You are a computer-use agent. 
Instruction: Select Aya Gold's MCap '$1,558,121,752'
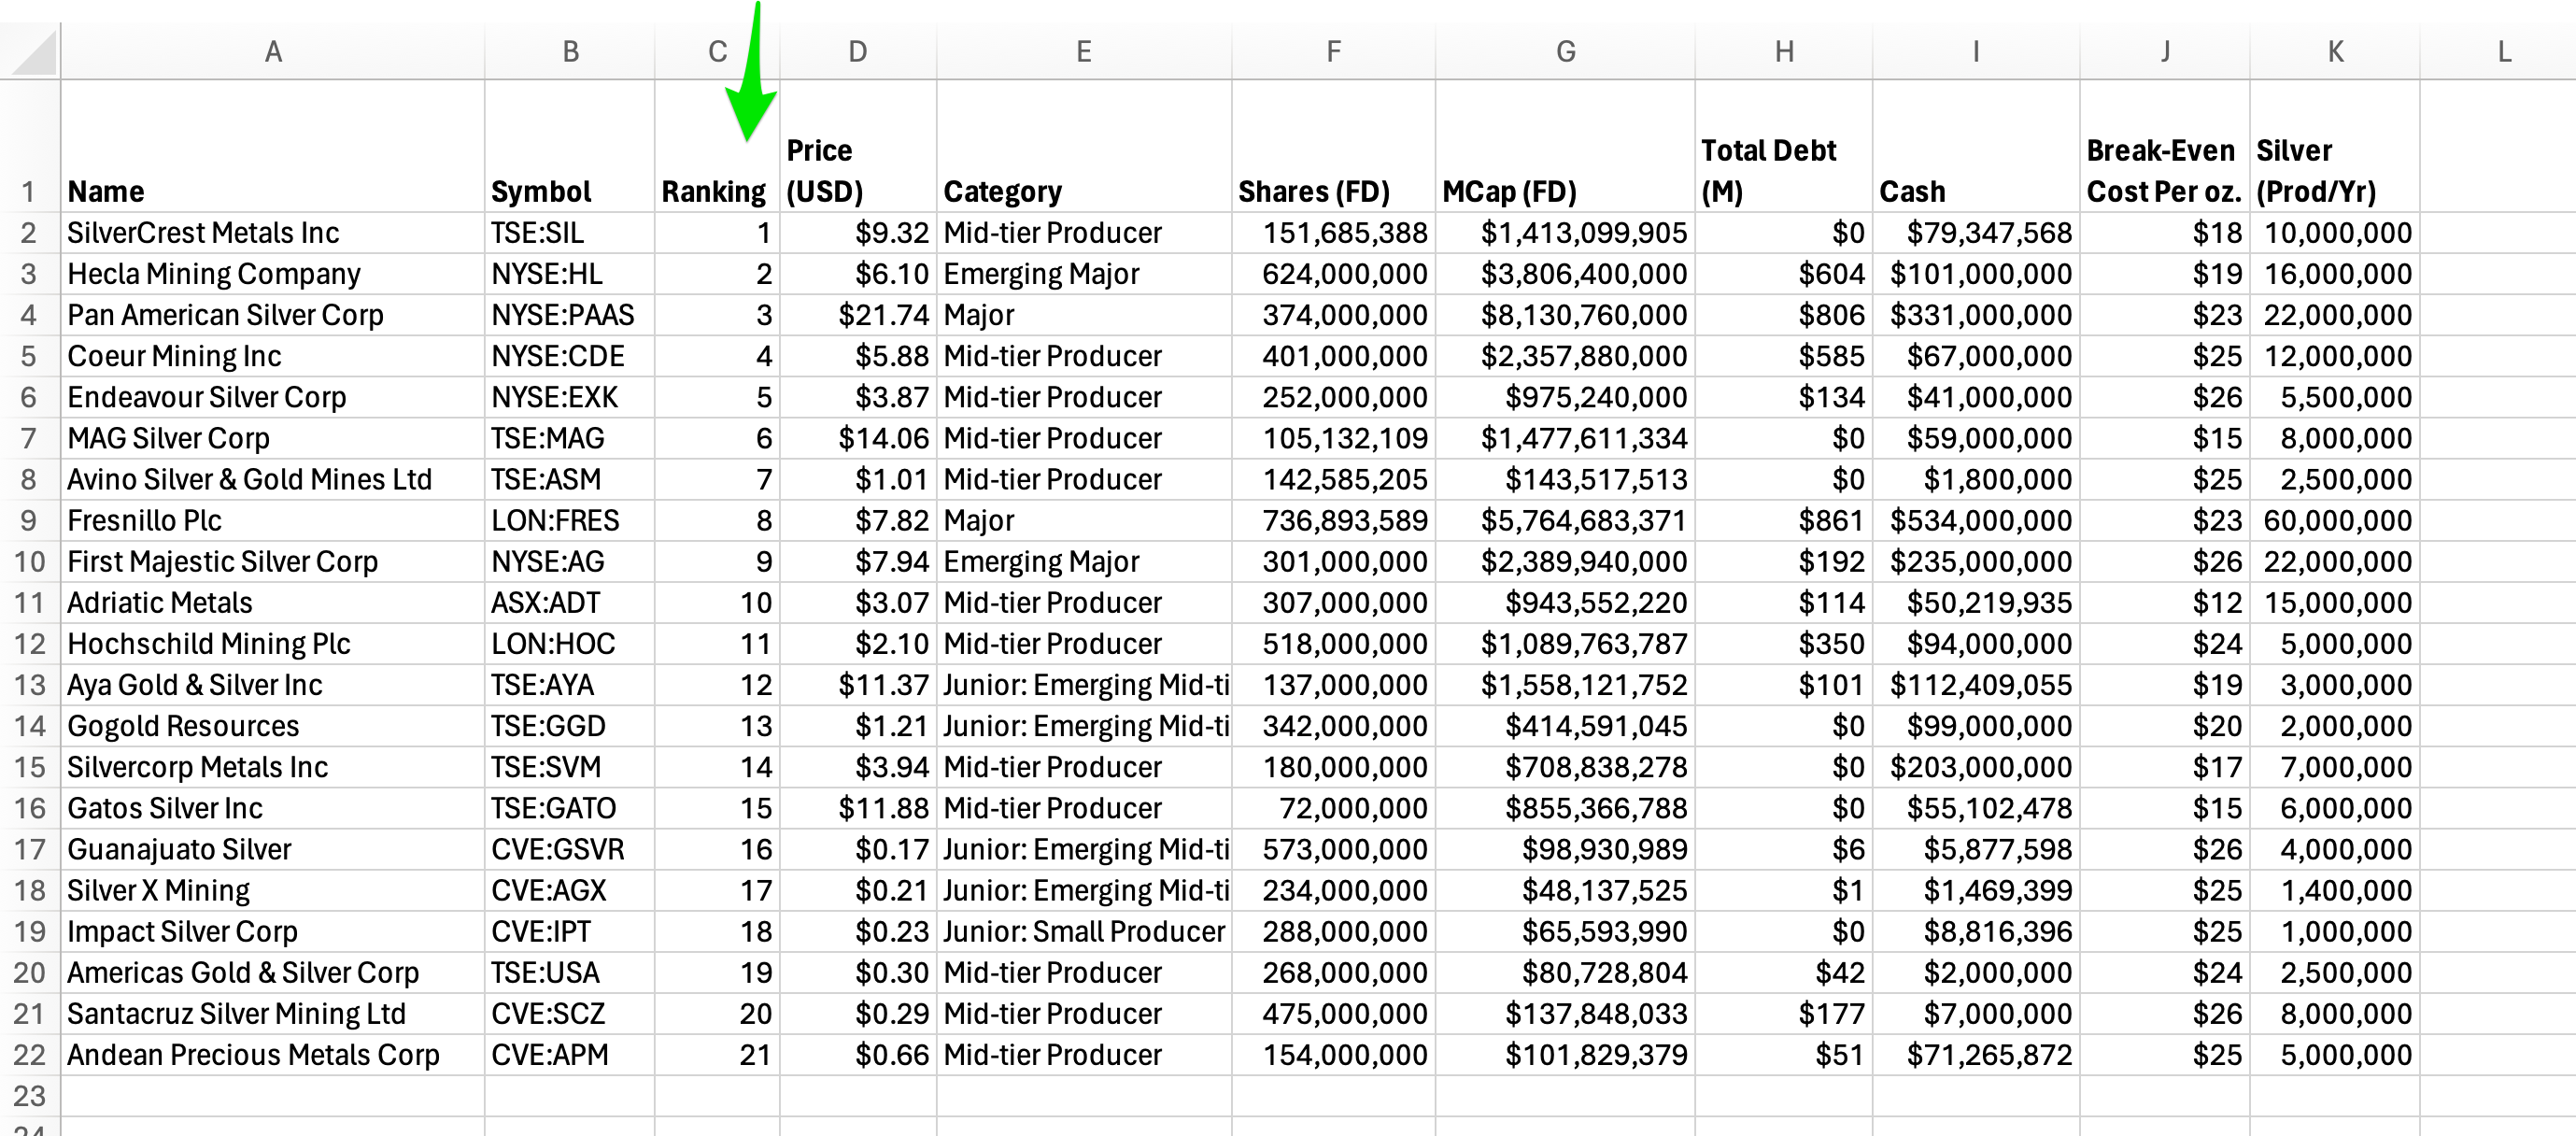click(x=1566, y=685)
